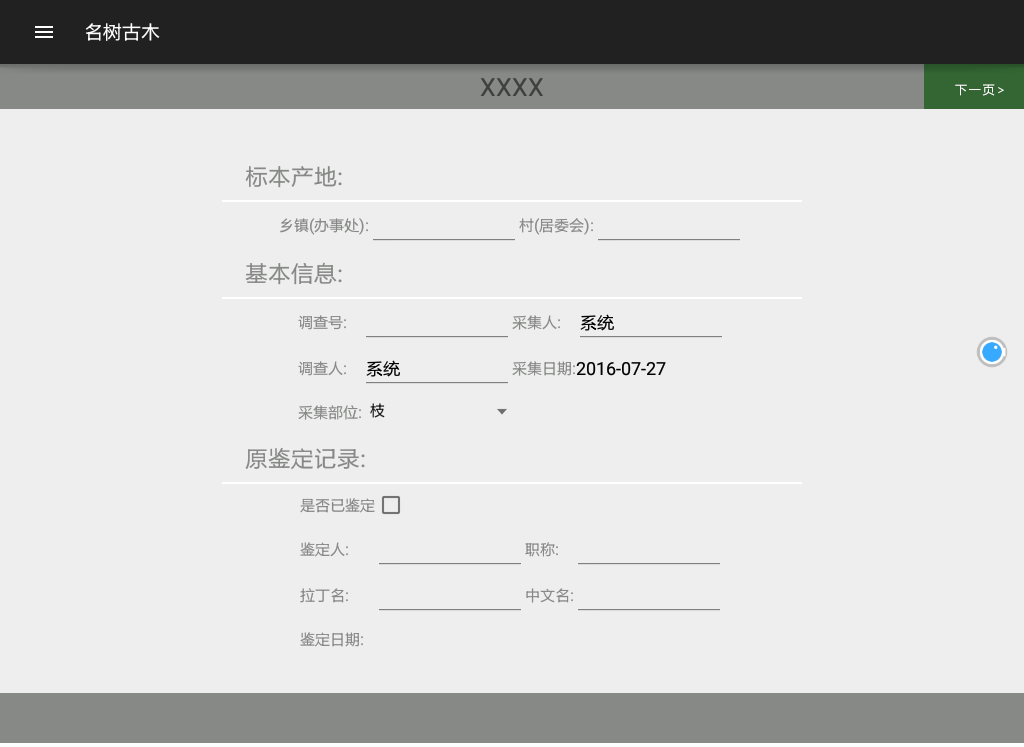Tap the blue floating circle button
Image resolution: width=1024 pixels, height=747 pixels.
point(992,352)
